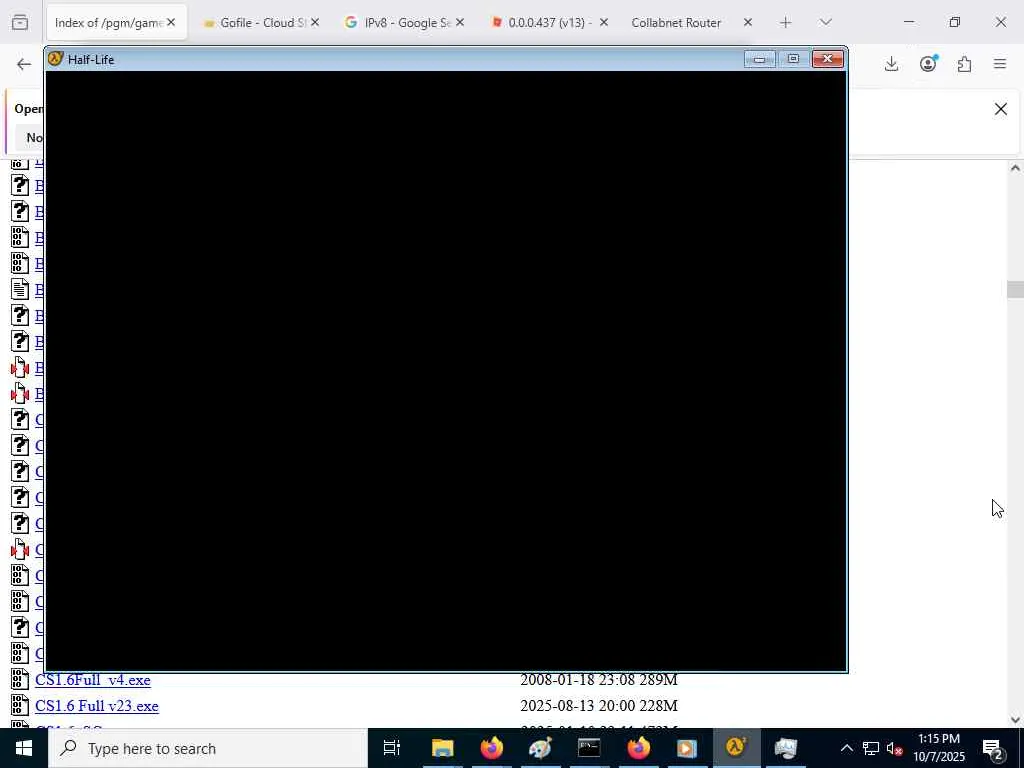Close the IPv8 Google Search tab
The image size is (1024, 768).
[460, 23]
